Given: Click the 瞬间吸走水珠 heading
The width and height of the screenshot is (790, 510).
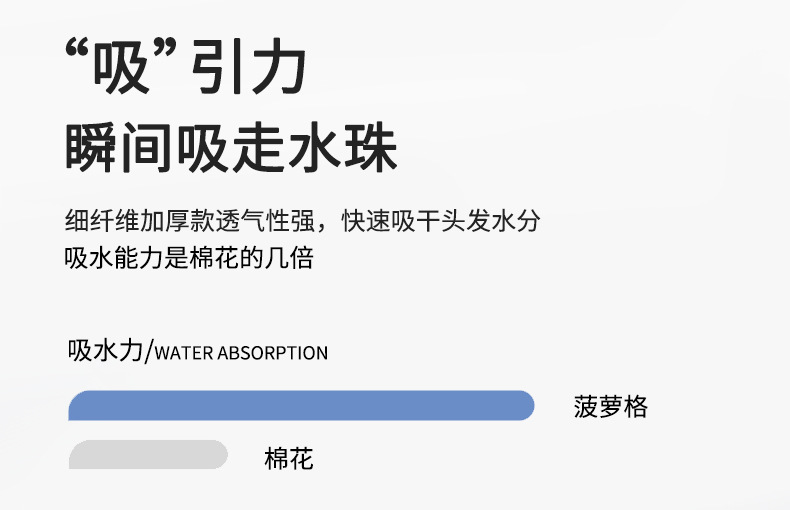Looking at the screenshot, I should point(231,149).
